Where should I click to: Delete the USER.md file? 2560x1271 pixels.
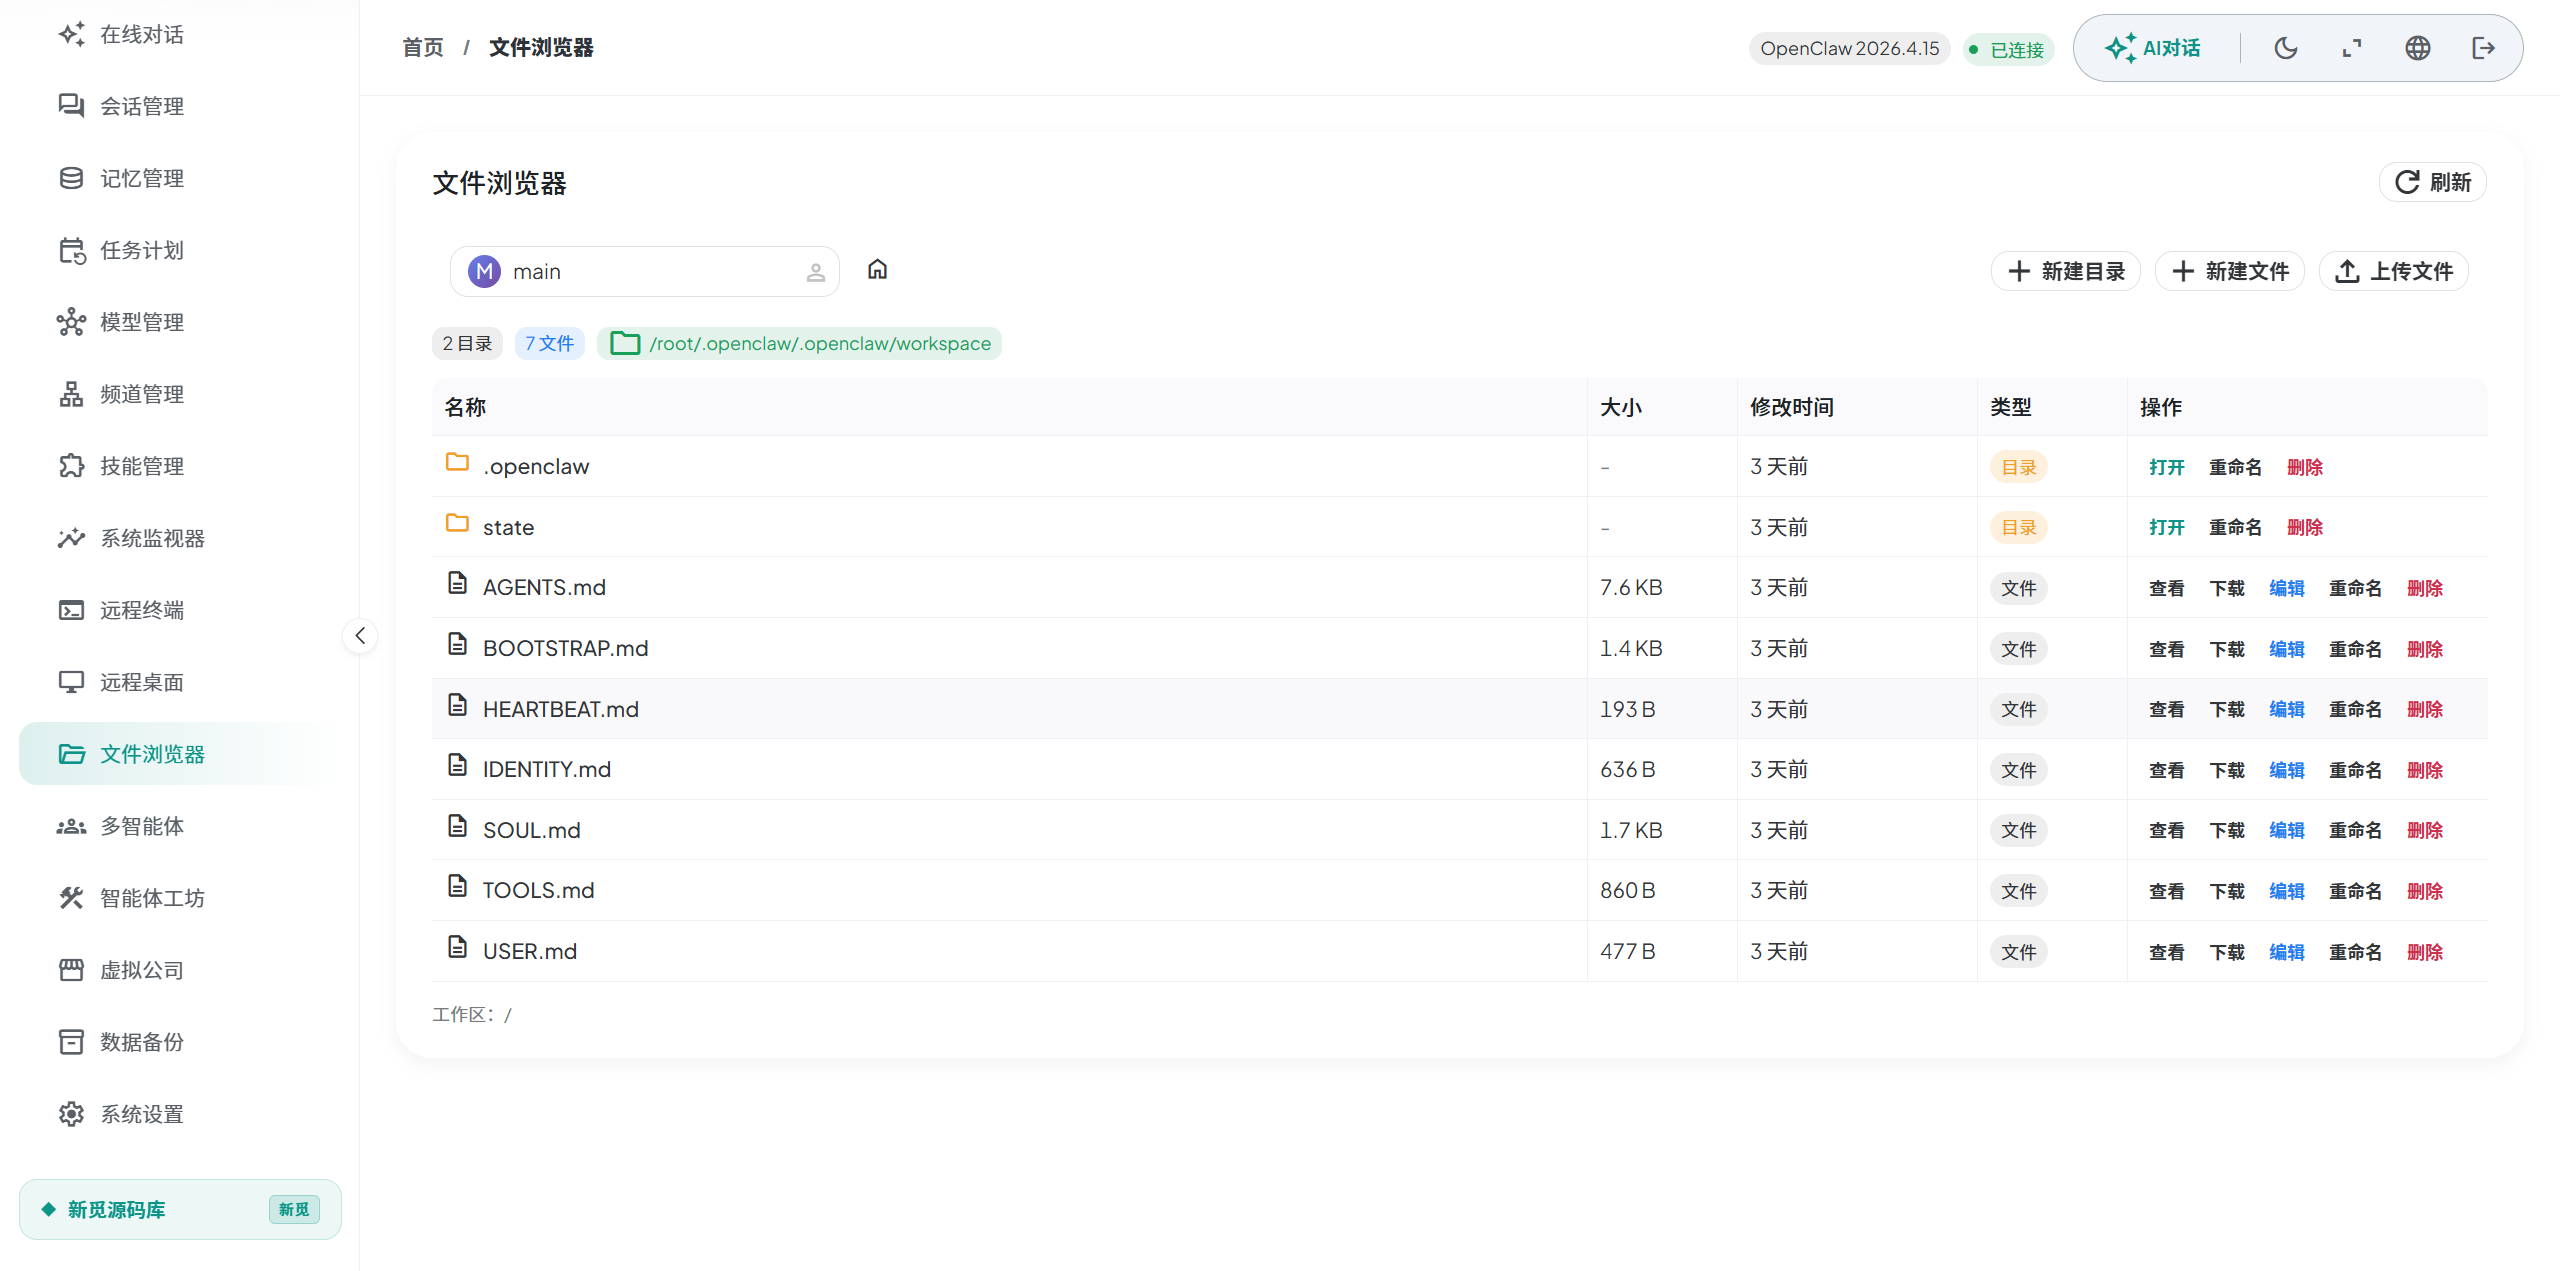2424,952
